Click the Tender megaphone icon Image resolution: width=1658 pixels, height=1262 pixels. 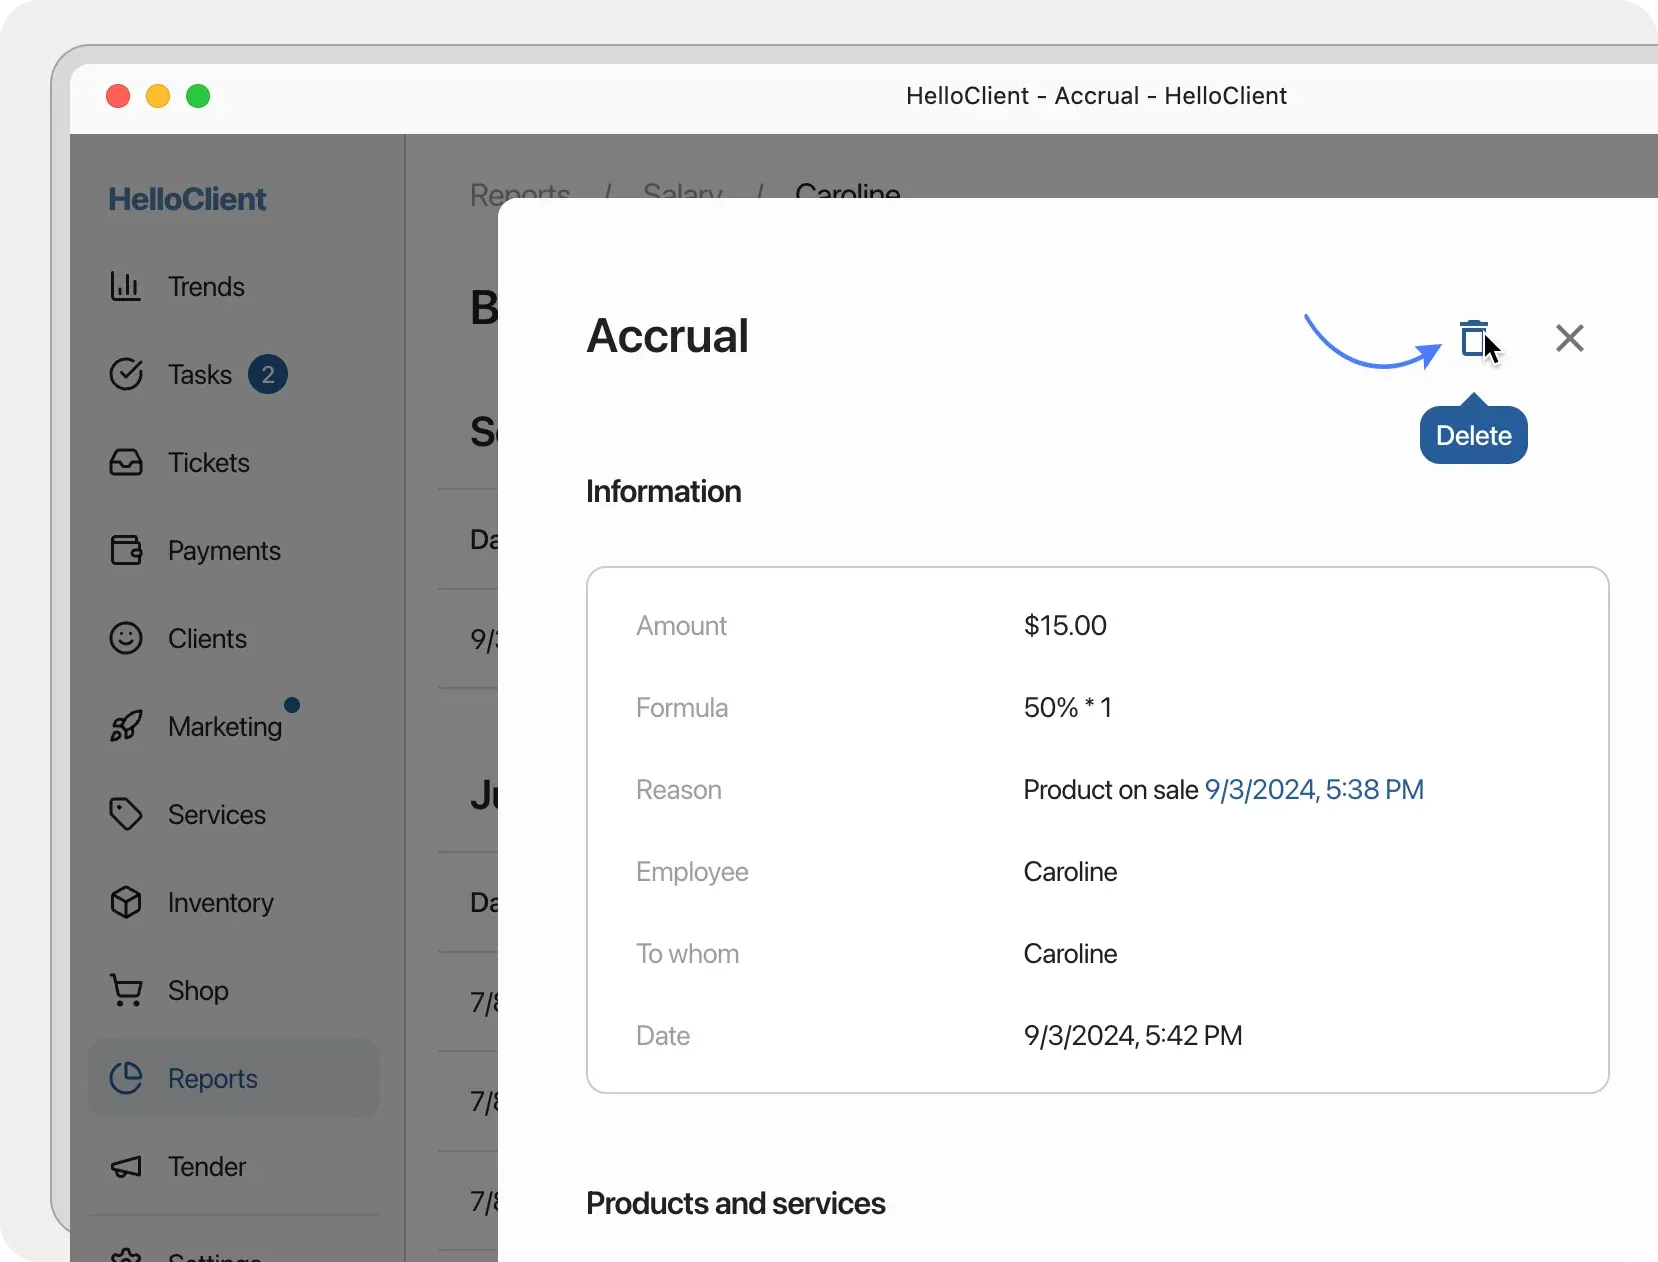128,1167
